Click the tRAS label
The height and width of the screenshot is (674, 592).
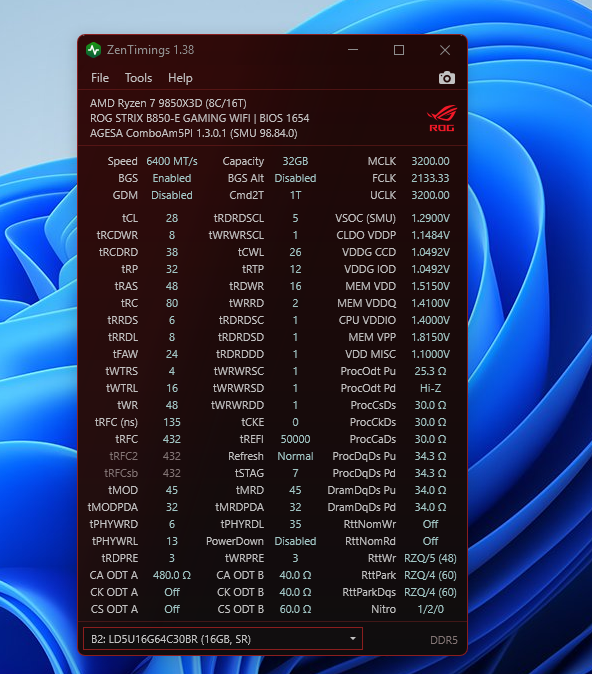pyautogui.click(x=126, y=286)
